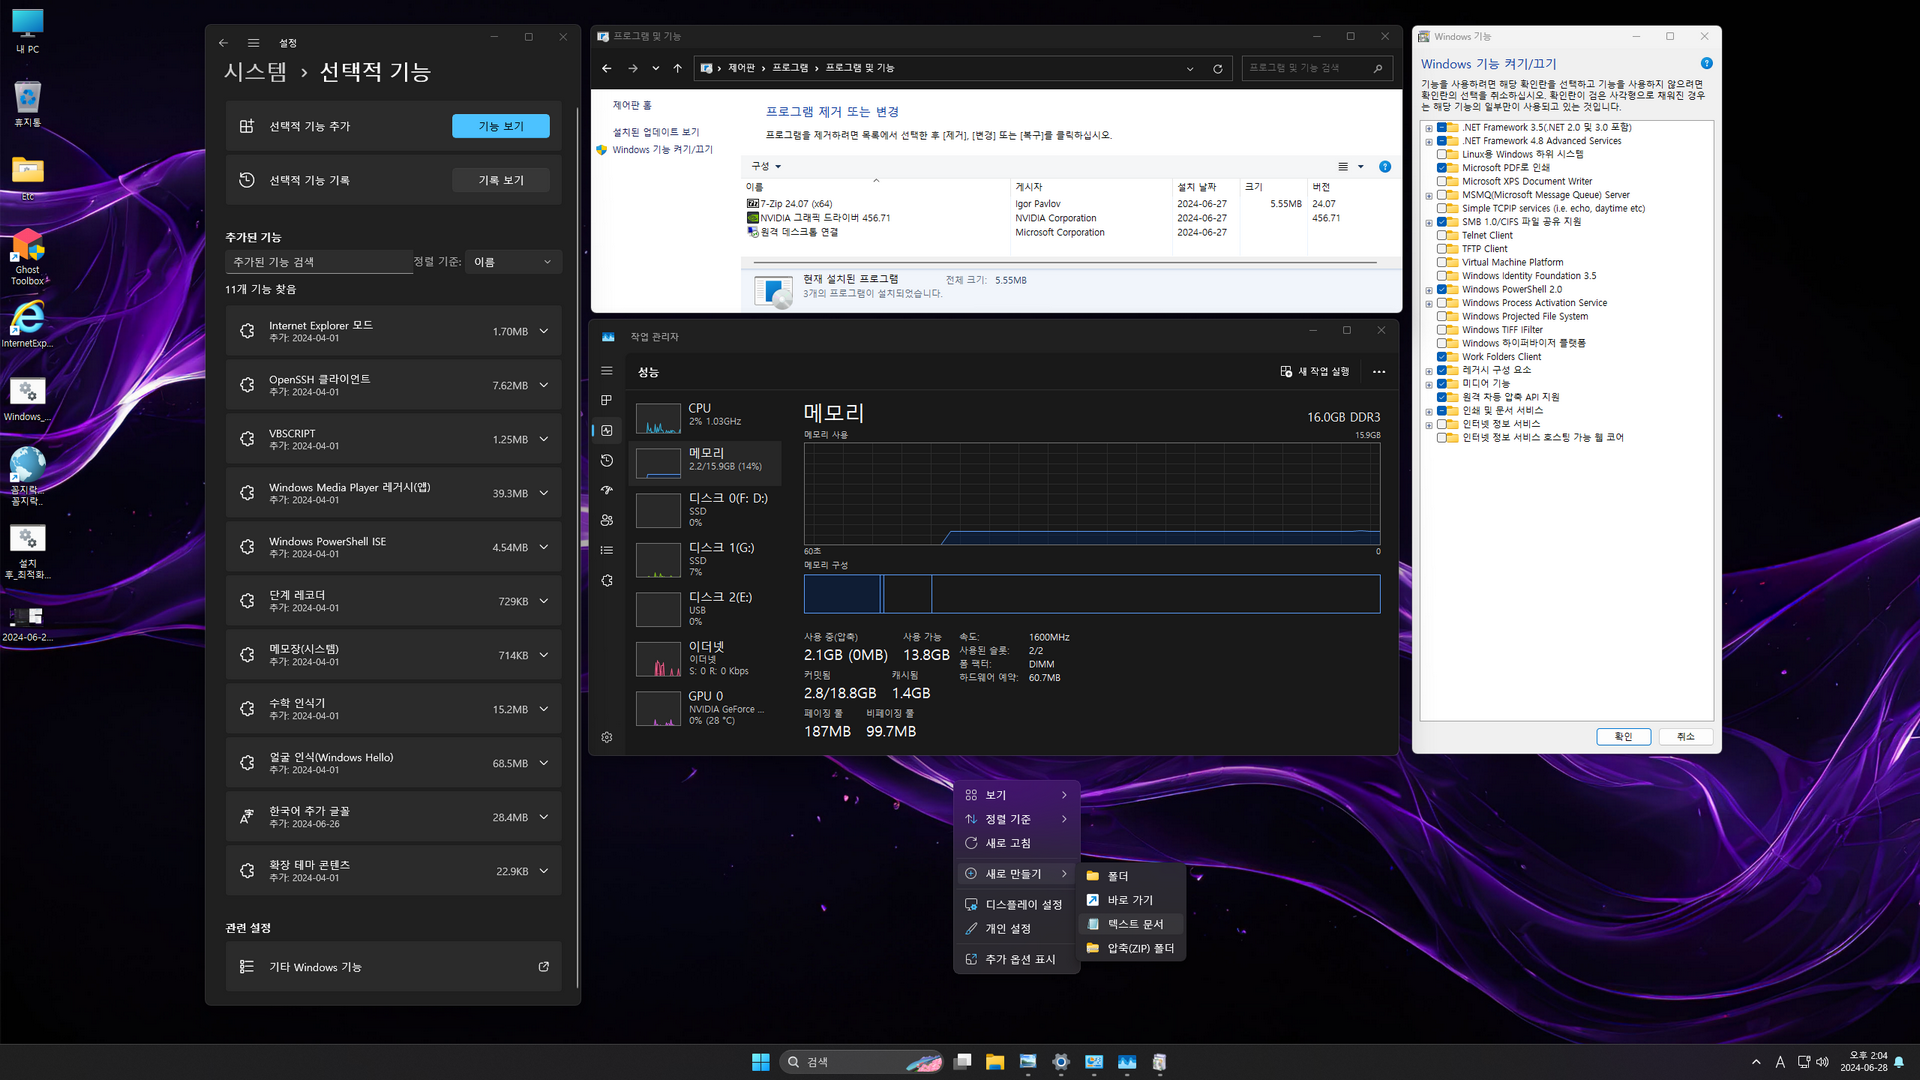Expand the OpenSSH client feature entry
The width and height of the screenshot is (1920, 1080).
[x=544, y=386]
